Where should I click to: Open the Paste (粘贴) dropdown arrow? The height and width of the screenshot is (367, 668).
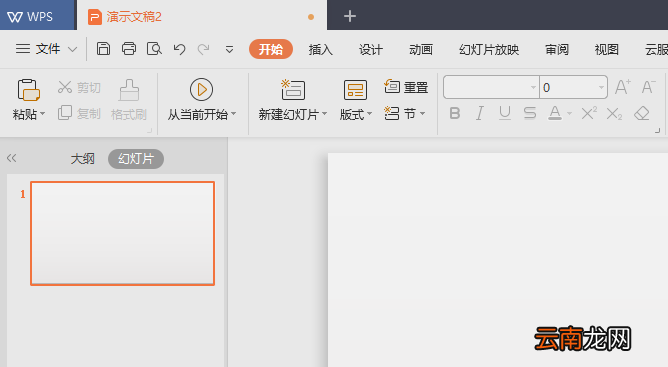tap(42, 114)
